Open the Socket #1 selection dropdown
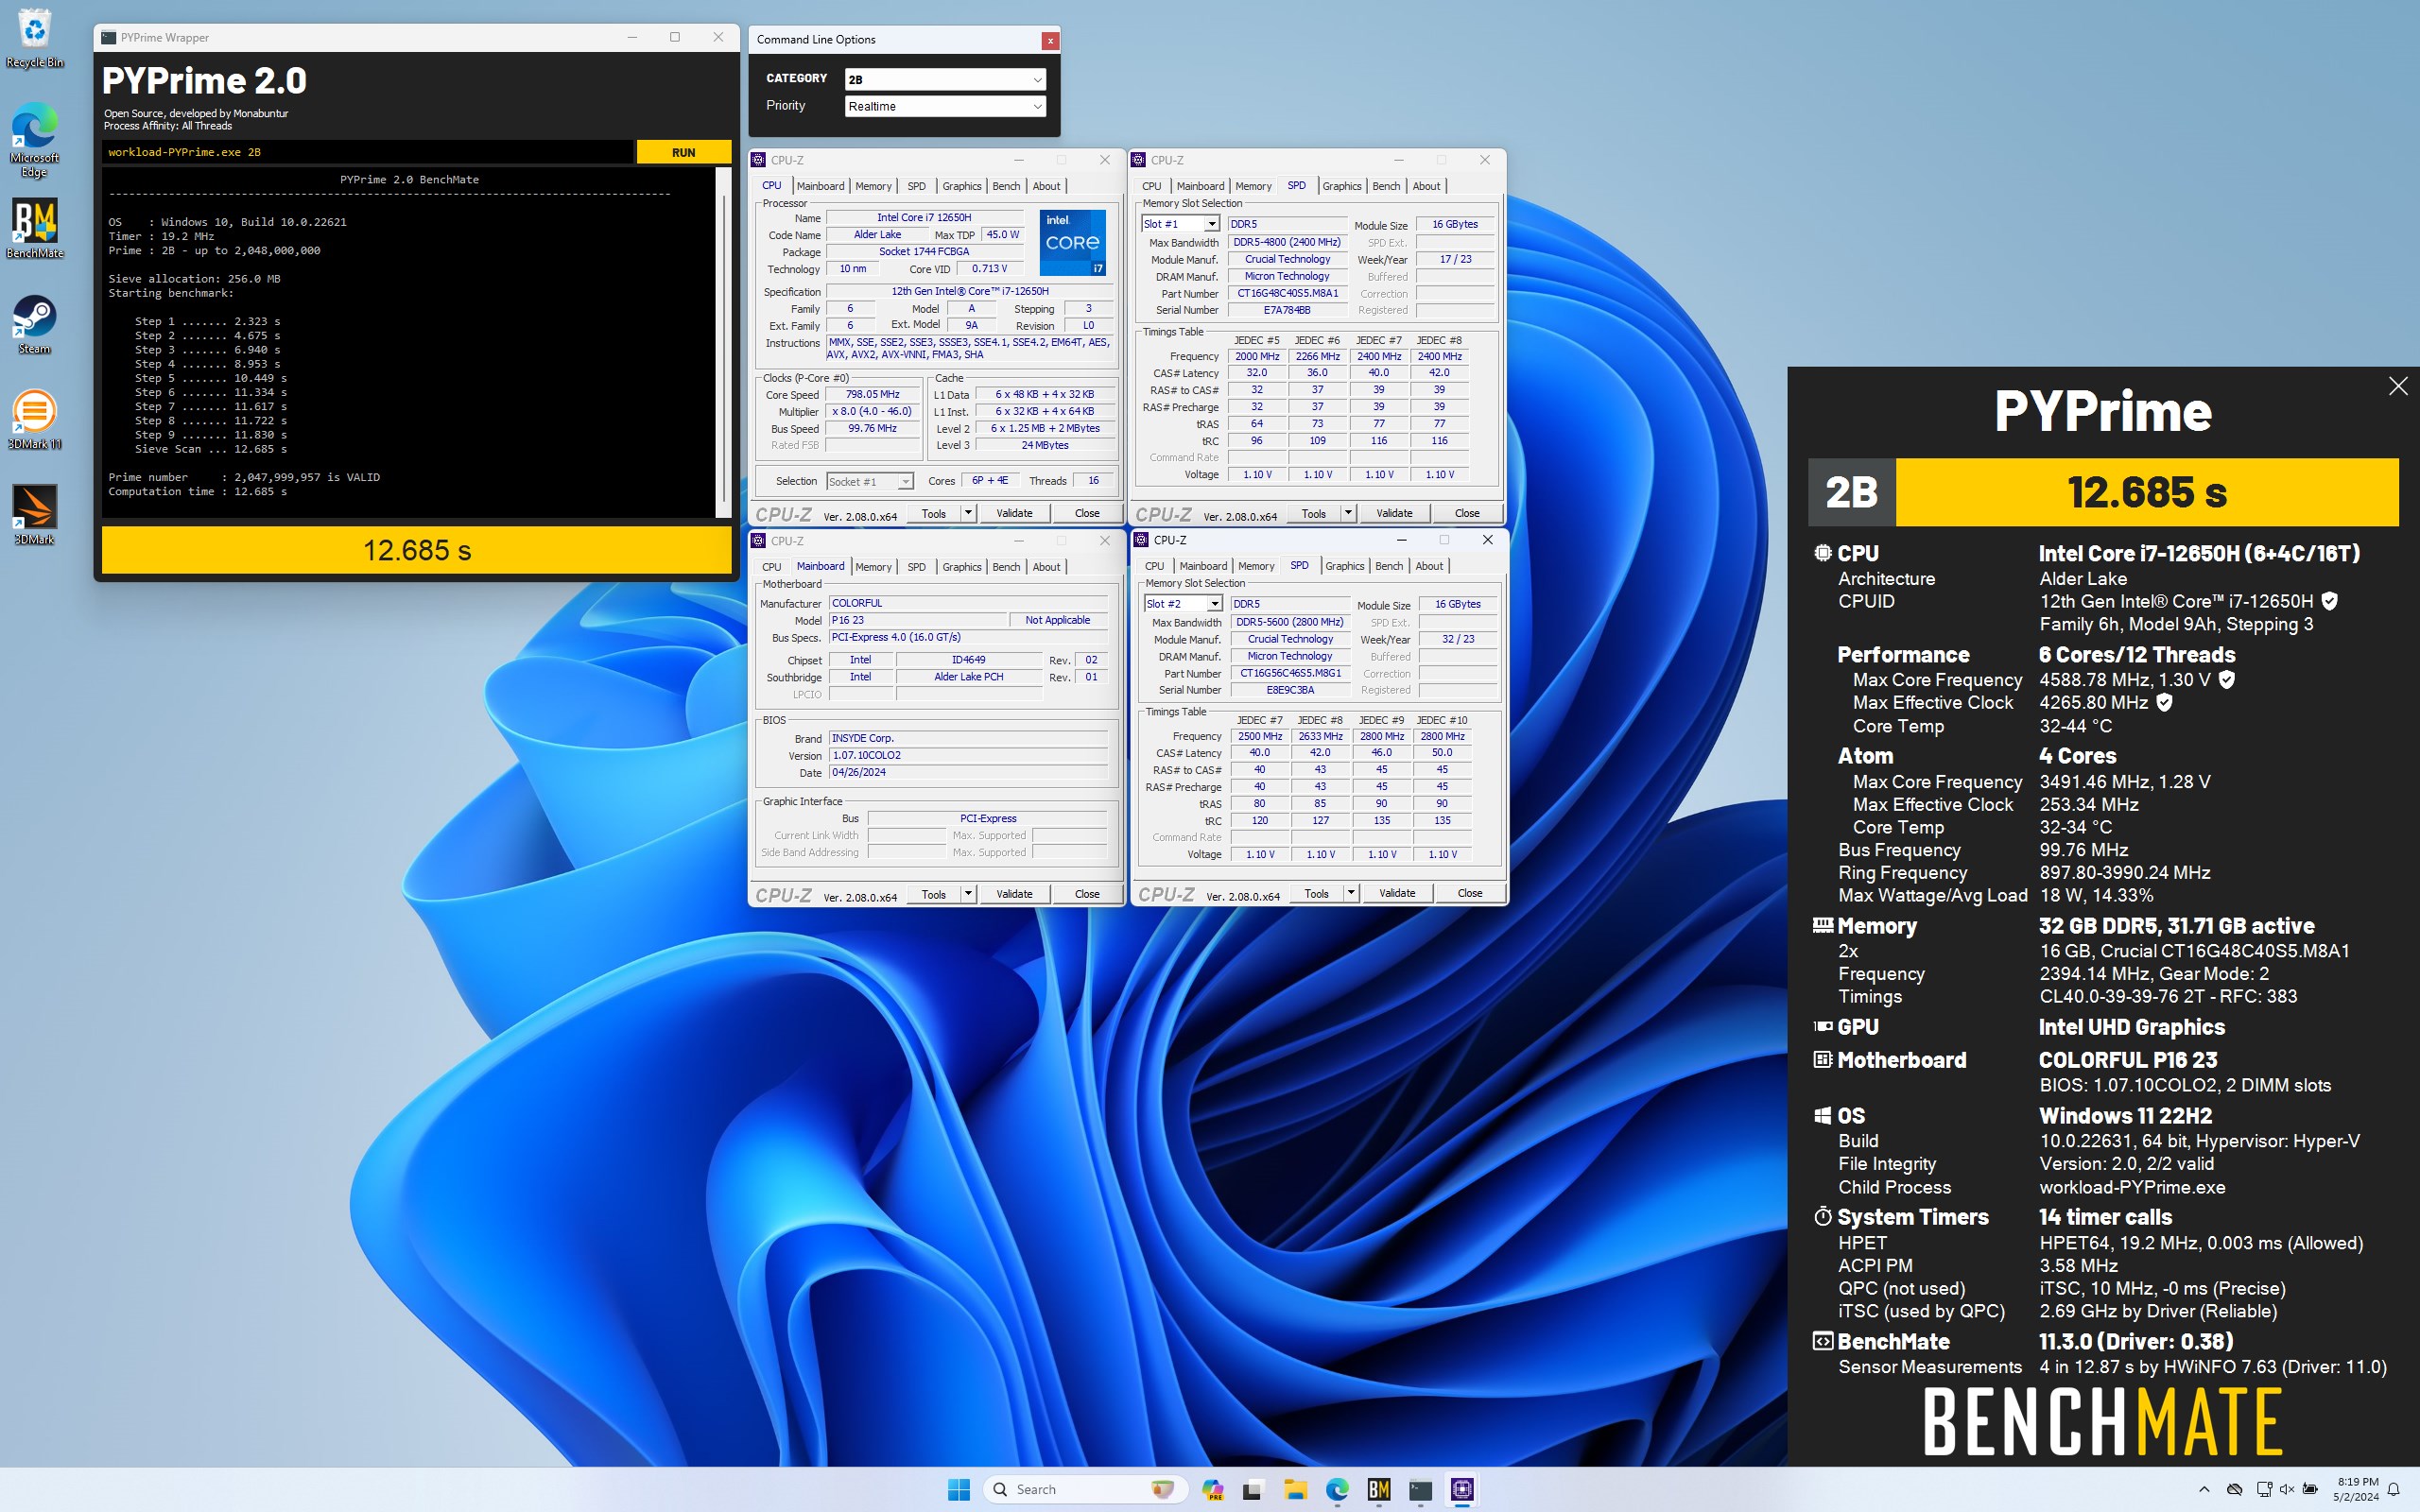 pyautogui.click(x=869, y=482)
